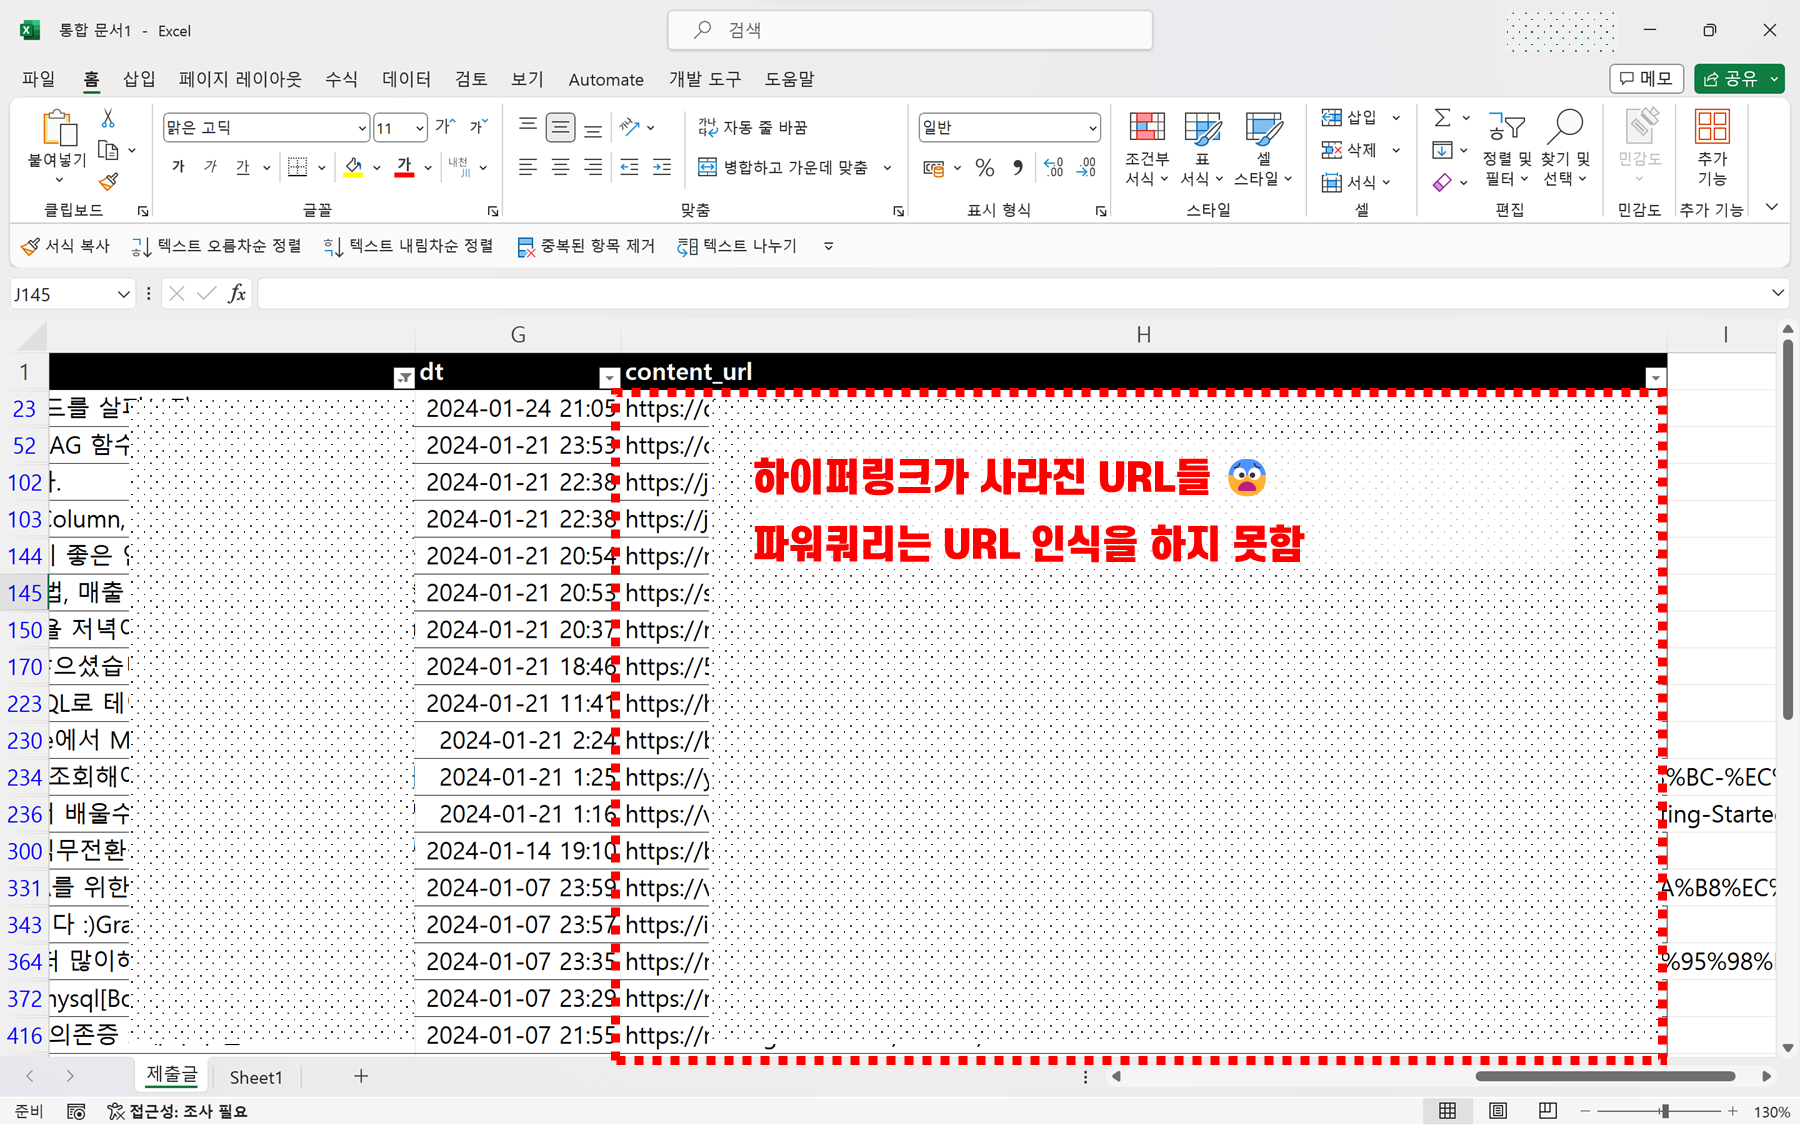This screenshot has height=1125, width=1800.
Task: Toggle underline formatting button
Action: pyautogui.click(x=242, y=167)
